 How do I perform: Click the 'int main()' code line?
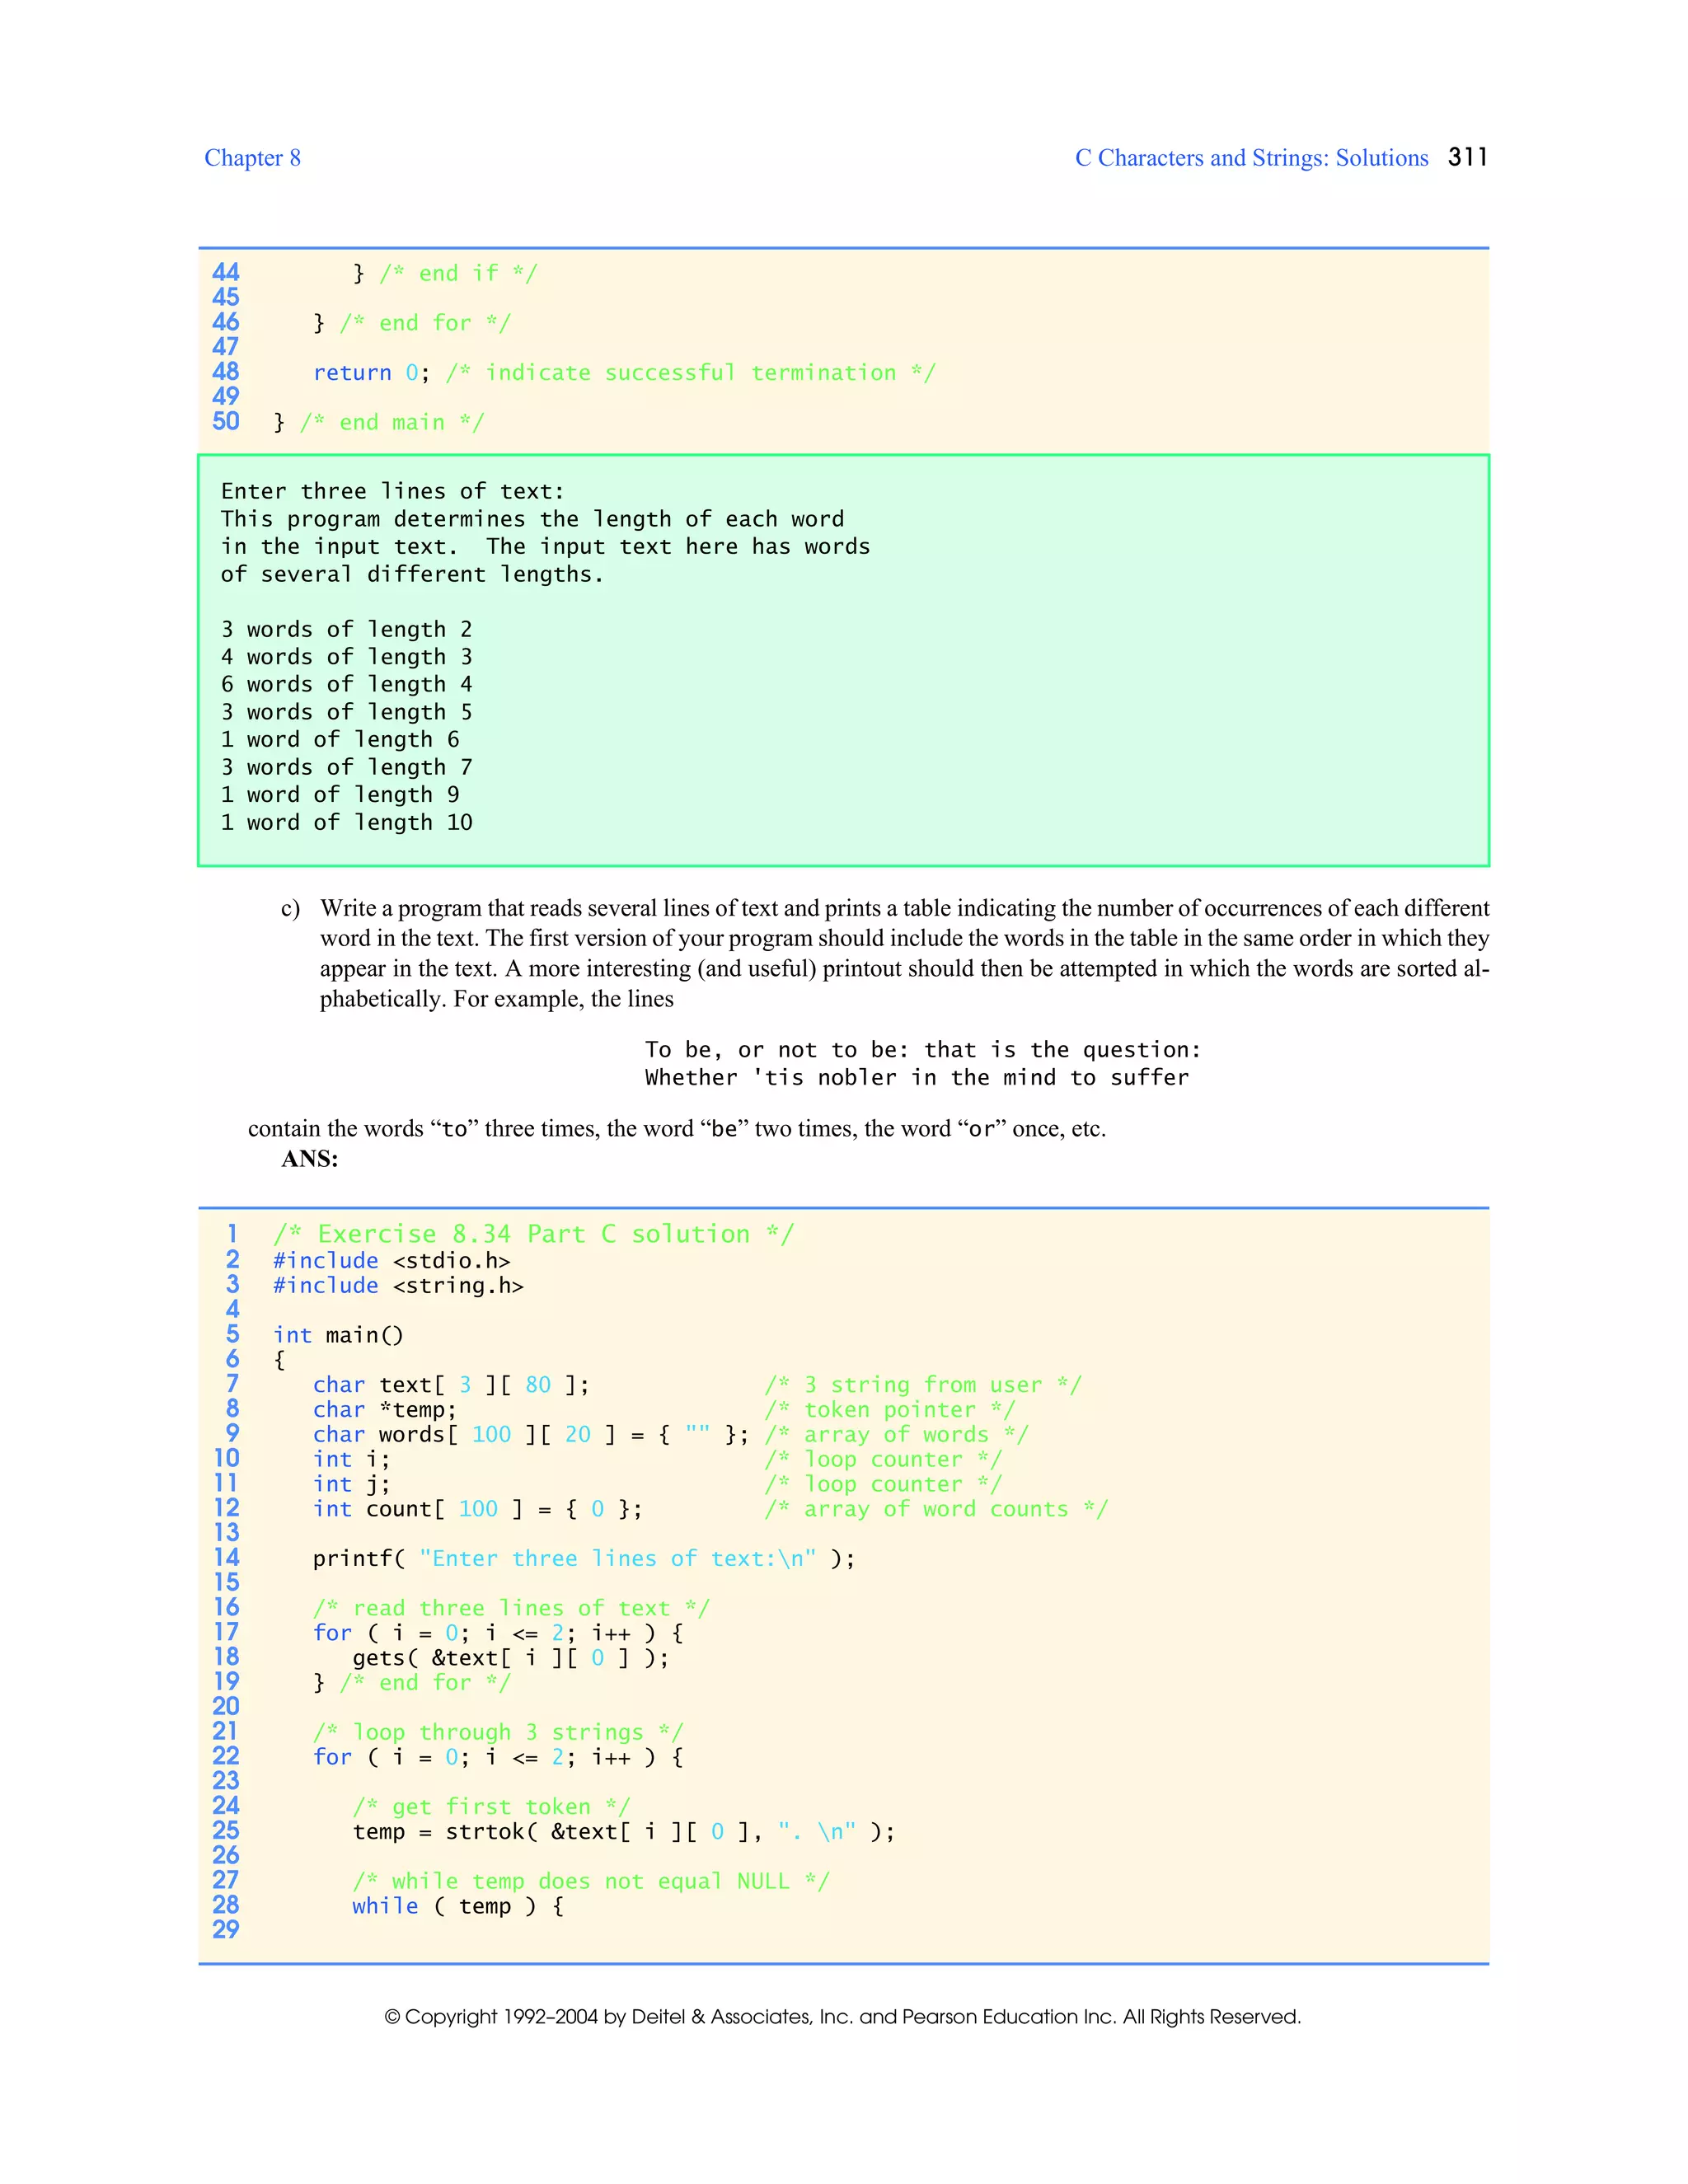(x=338, y=1335)
